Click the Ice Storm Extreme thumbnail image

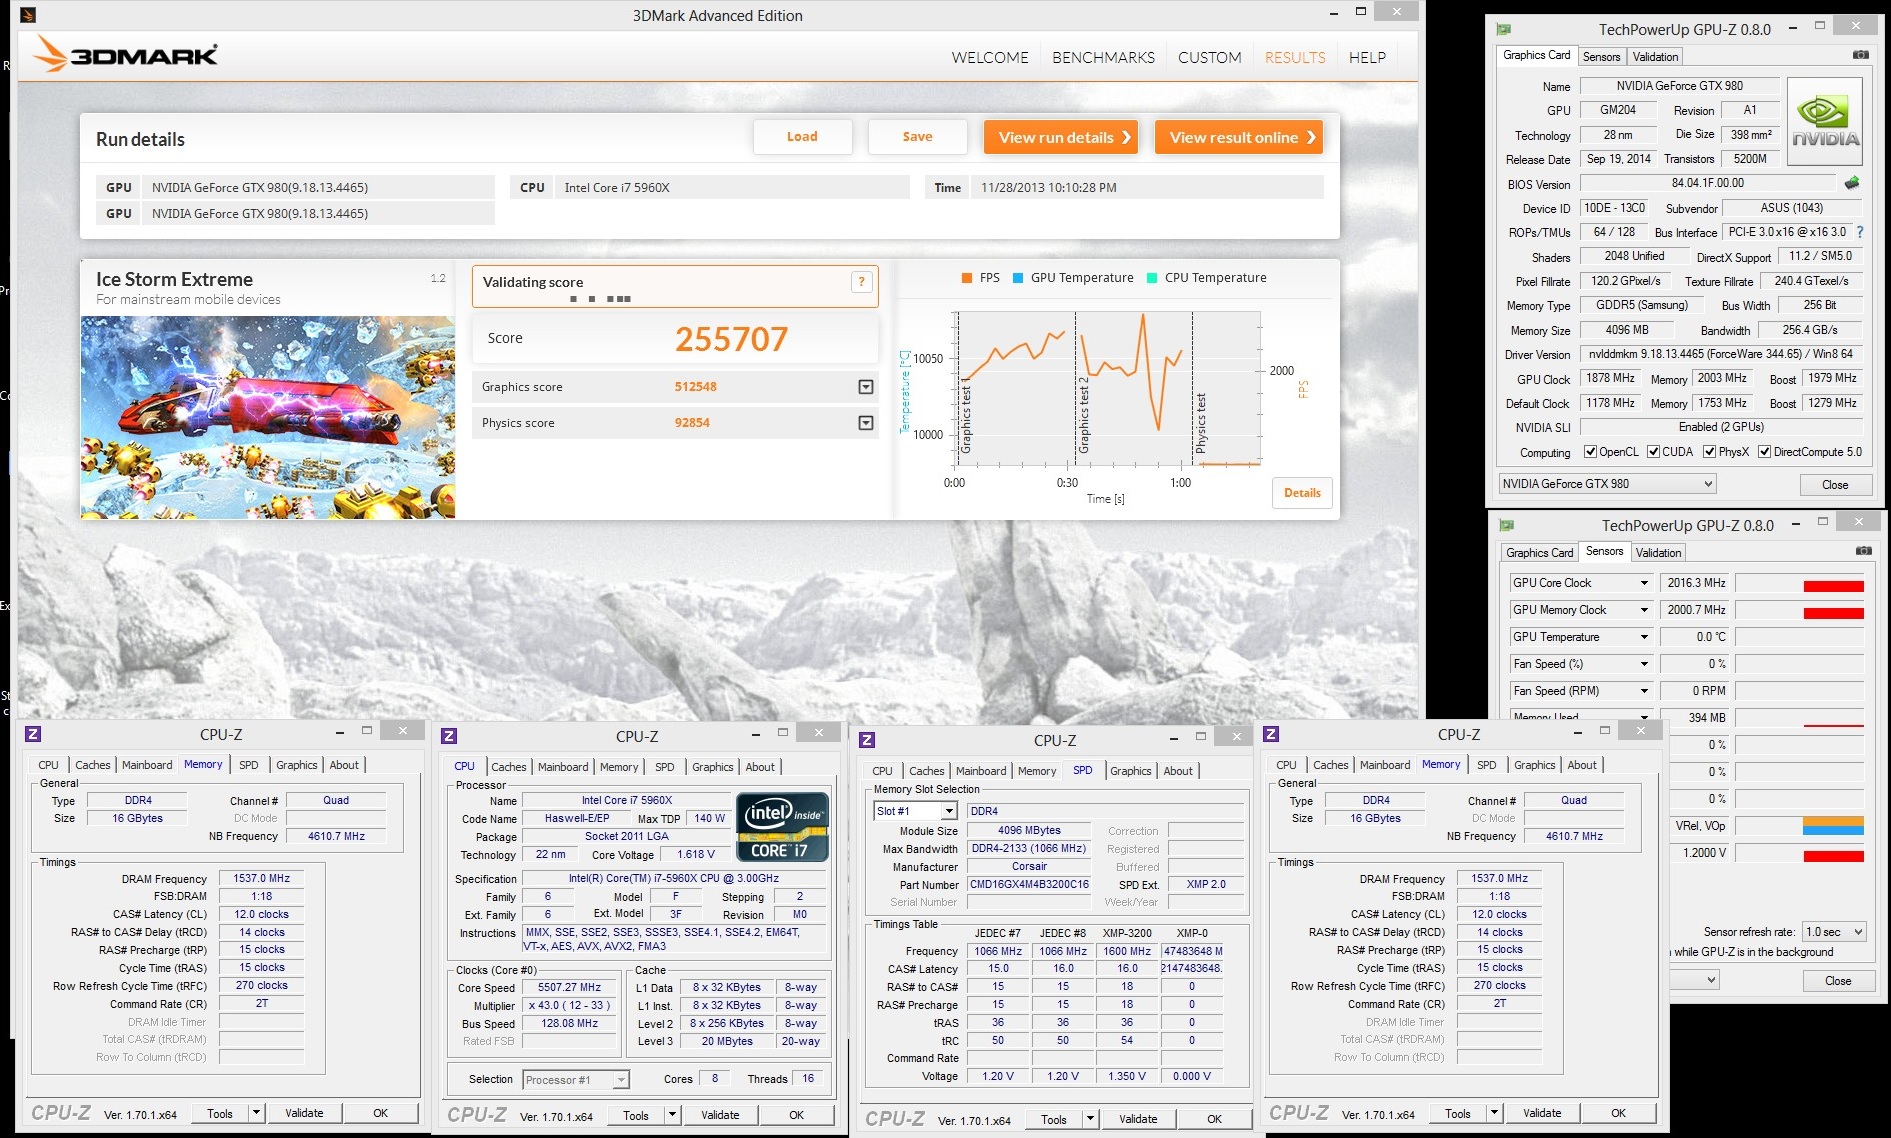coord(268,418)
